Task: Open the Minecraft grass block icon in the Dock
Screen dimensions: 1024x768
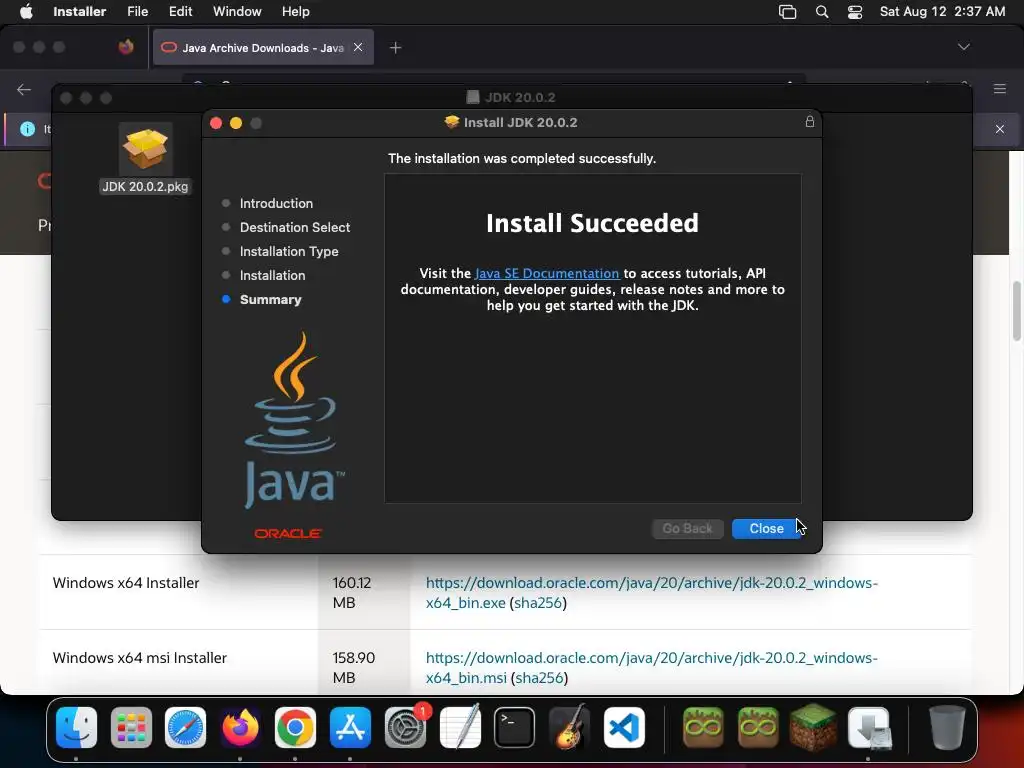Action: (813, 727)
